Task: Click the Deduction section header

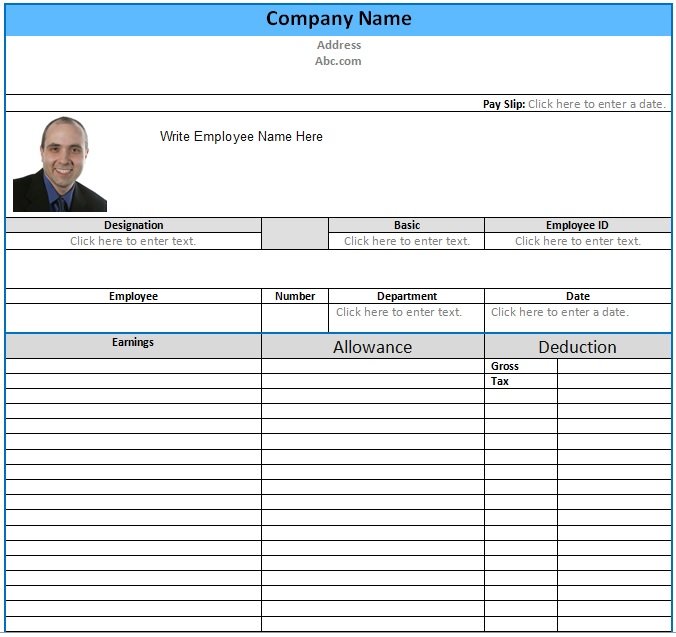Action: pyautogui.click(x=577, y=347)
